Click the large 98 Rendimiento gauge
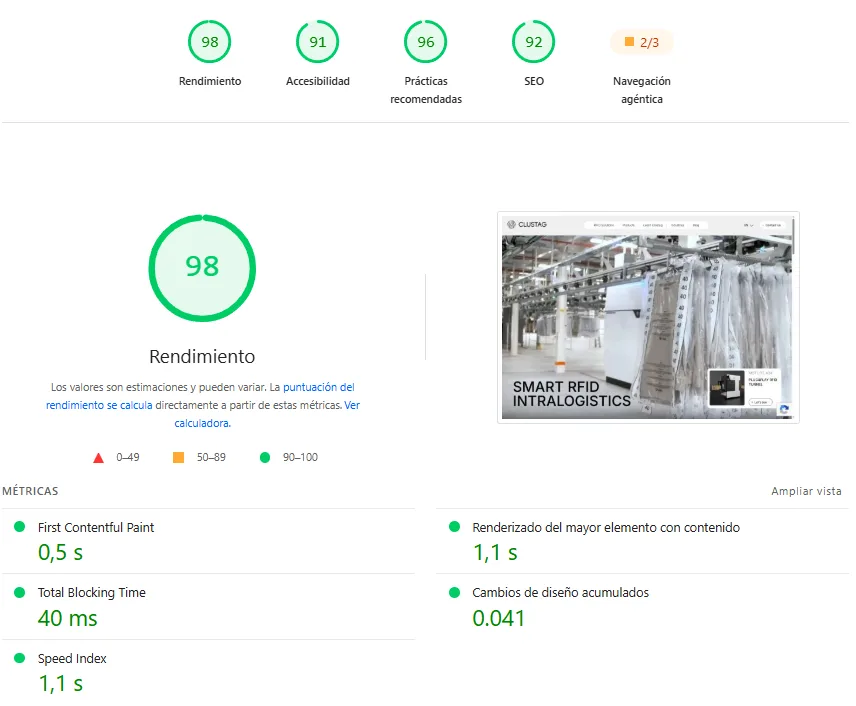Image resolution: width=856 pixels, height=706 pixels. coord(202,268)
